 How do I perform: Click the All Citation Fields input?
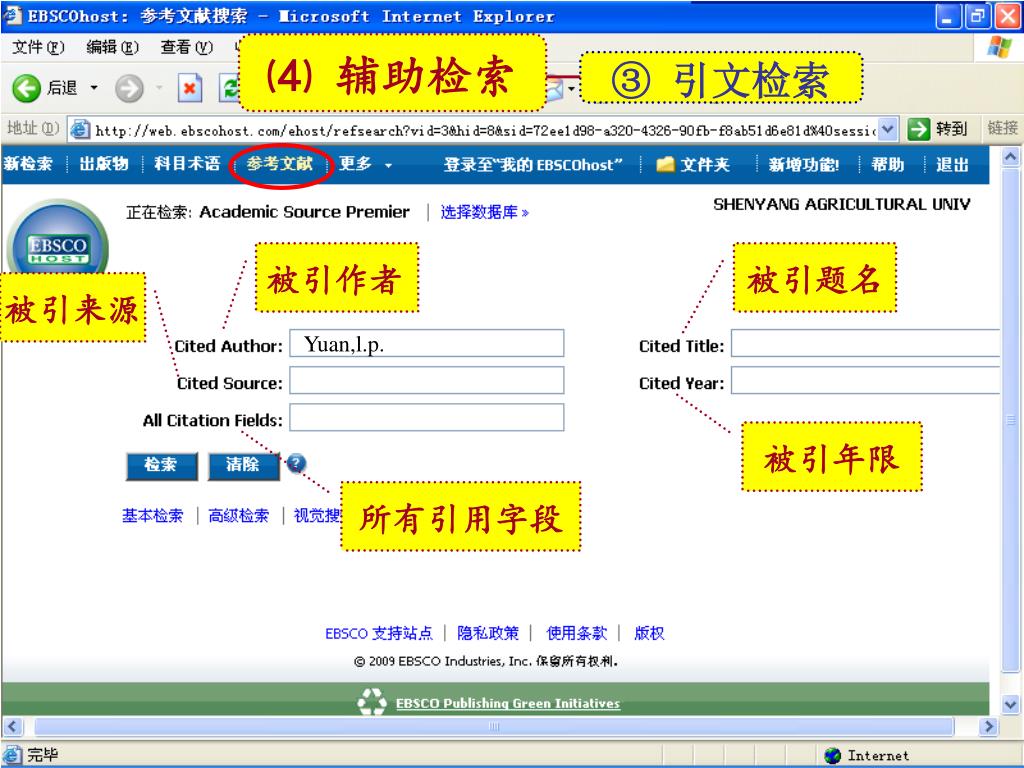point(426,417)
